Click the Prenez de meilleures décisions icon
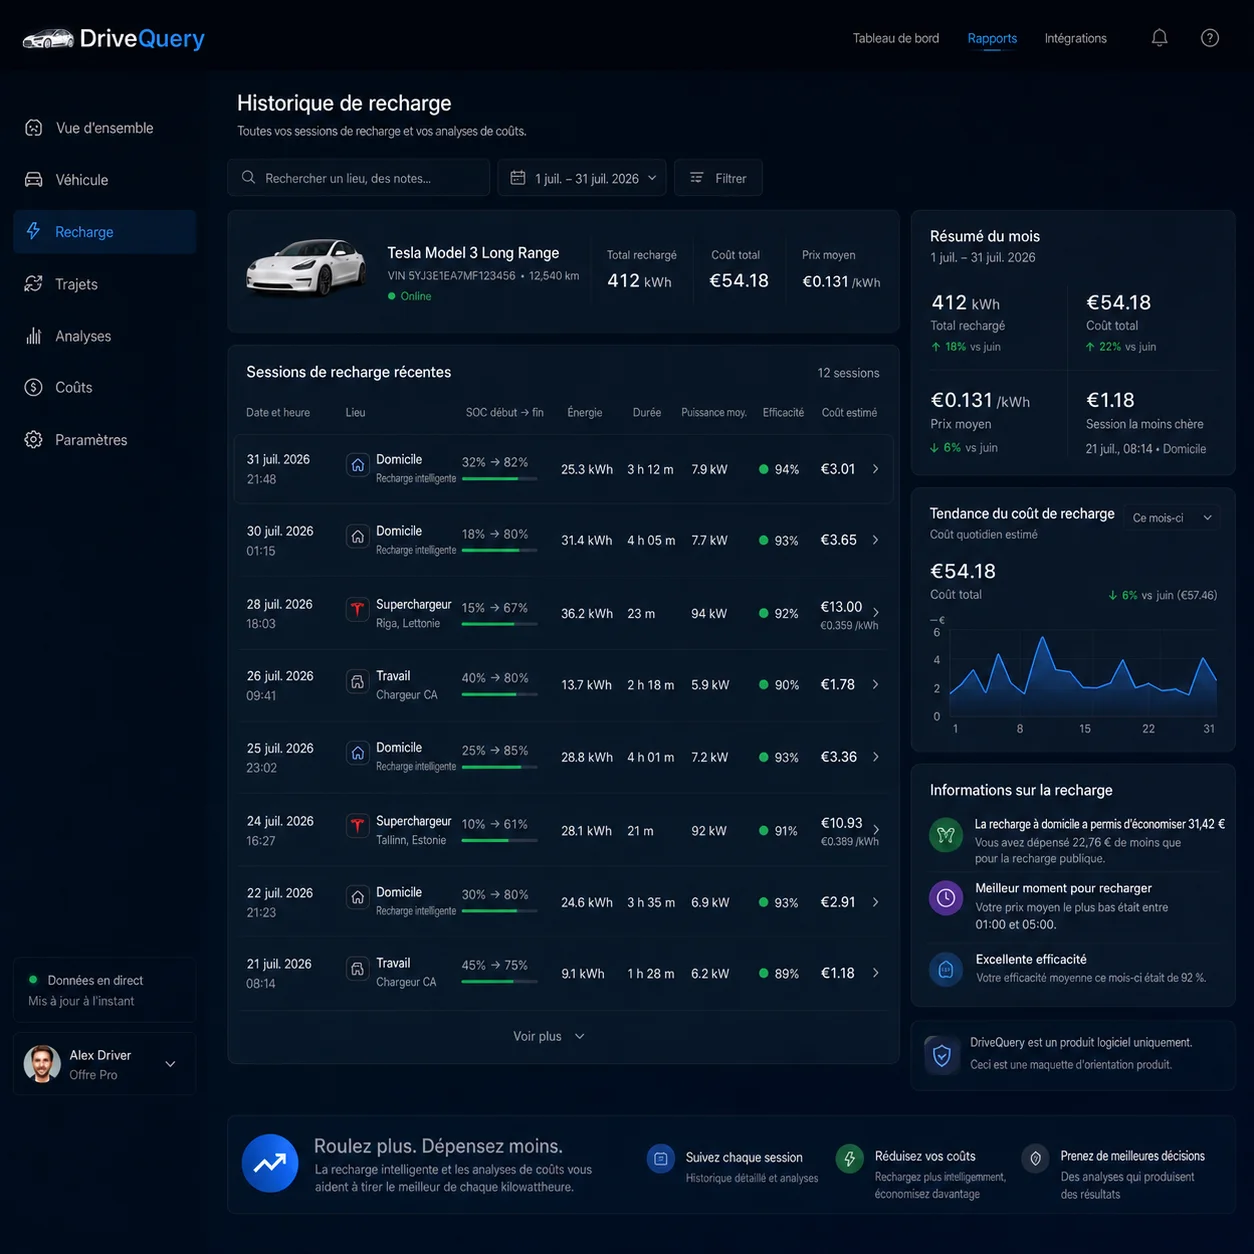The image size is (1254, 1254). (1036, 1158)
